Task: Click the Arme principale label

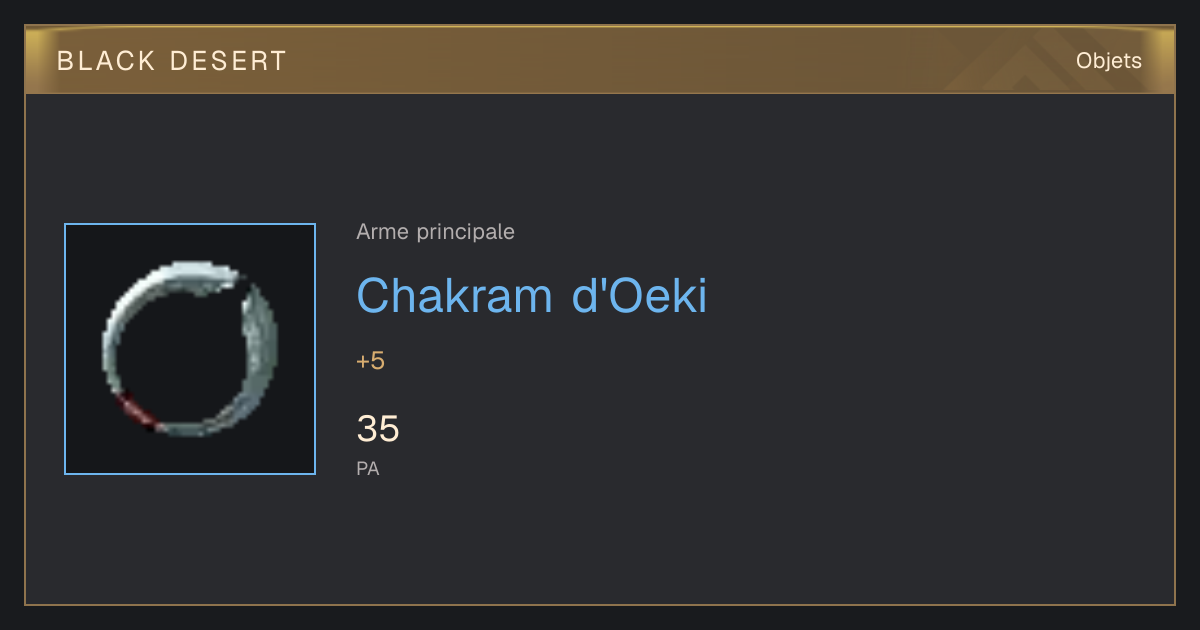Action: click(x=435, y=232)
